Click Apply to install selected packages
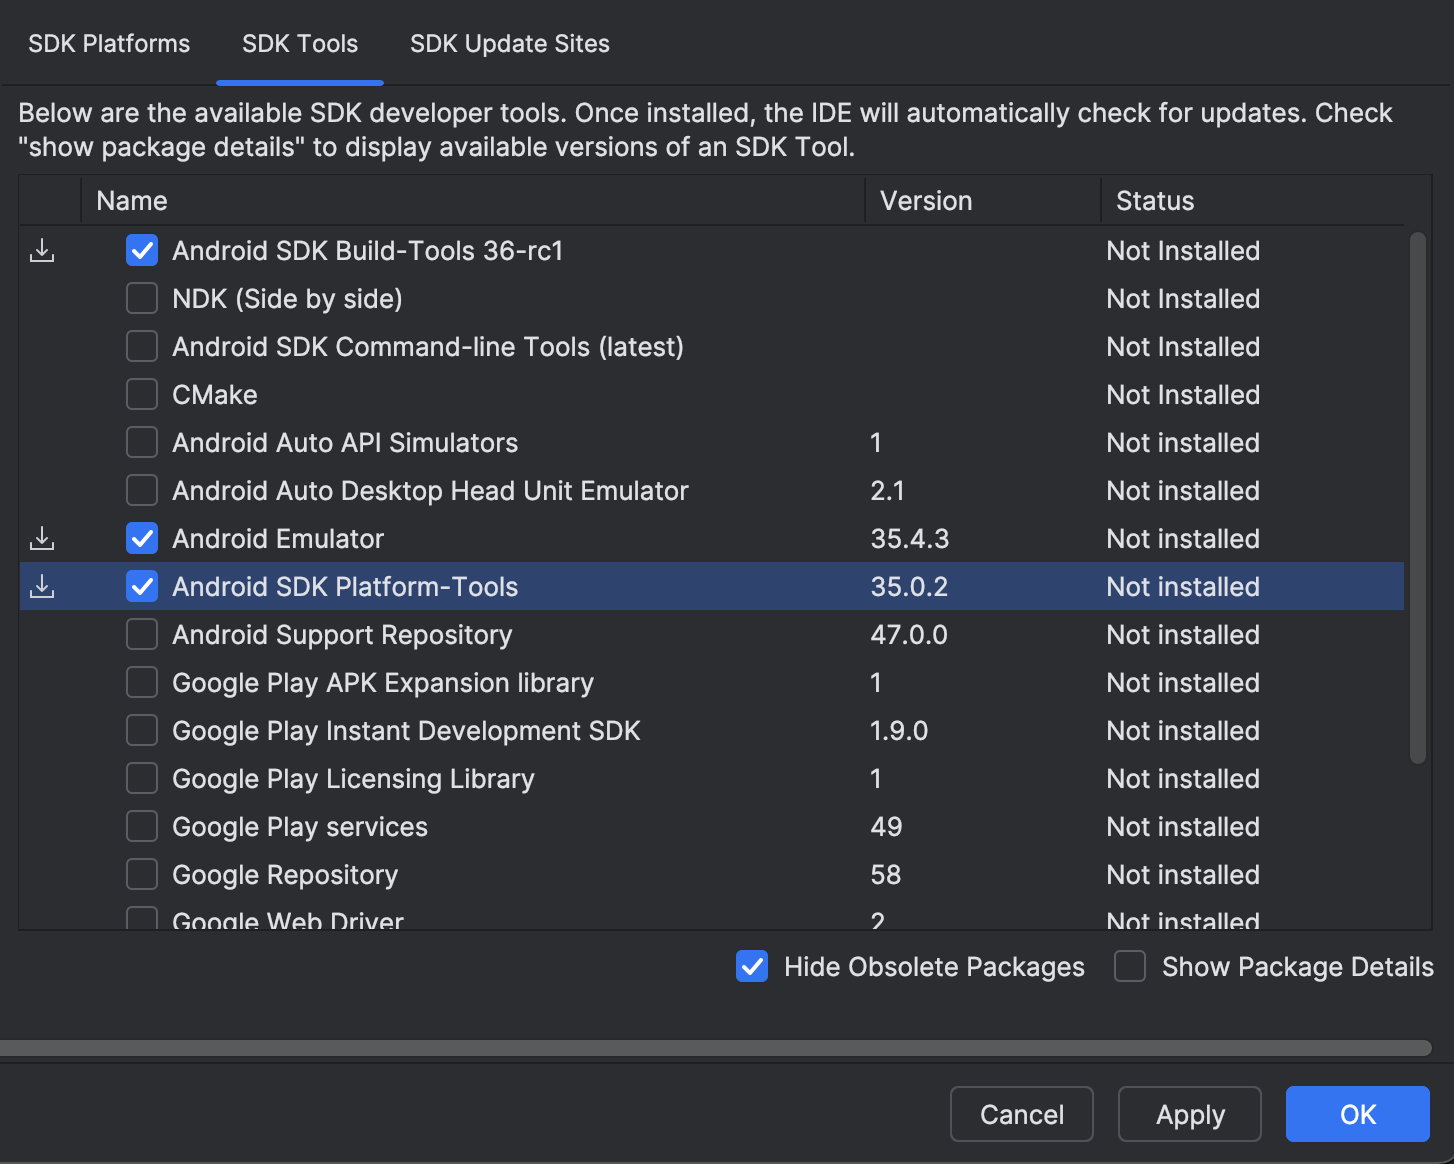This screenshot has width=1454, height=1164. pos(1189,1114)
